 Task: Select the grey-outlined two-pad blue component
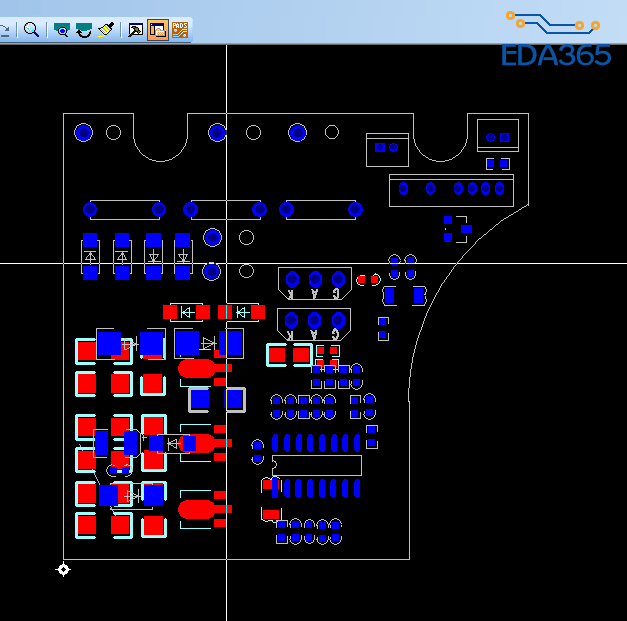pyautogui.click(x=217, y=399)
